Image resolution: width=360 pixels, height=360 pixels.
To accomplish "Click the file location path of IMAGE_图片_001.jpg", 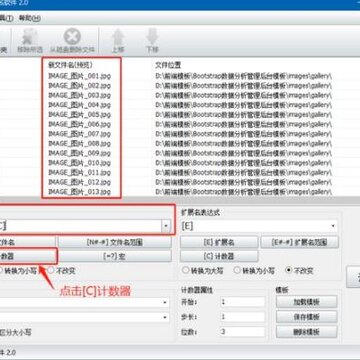I will 243,76.
